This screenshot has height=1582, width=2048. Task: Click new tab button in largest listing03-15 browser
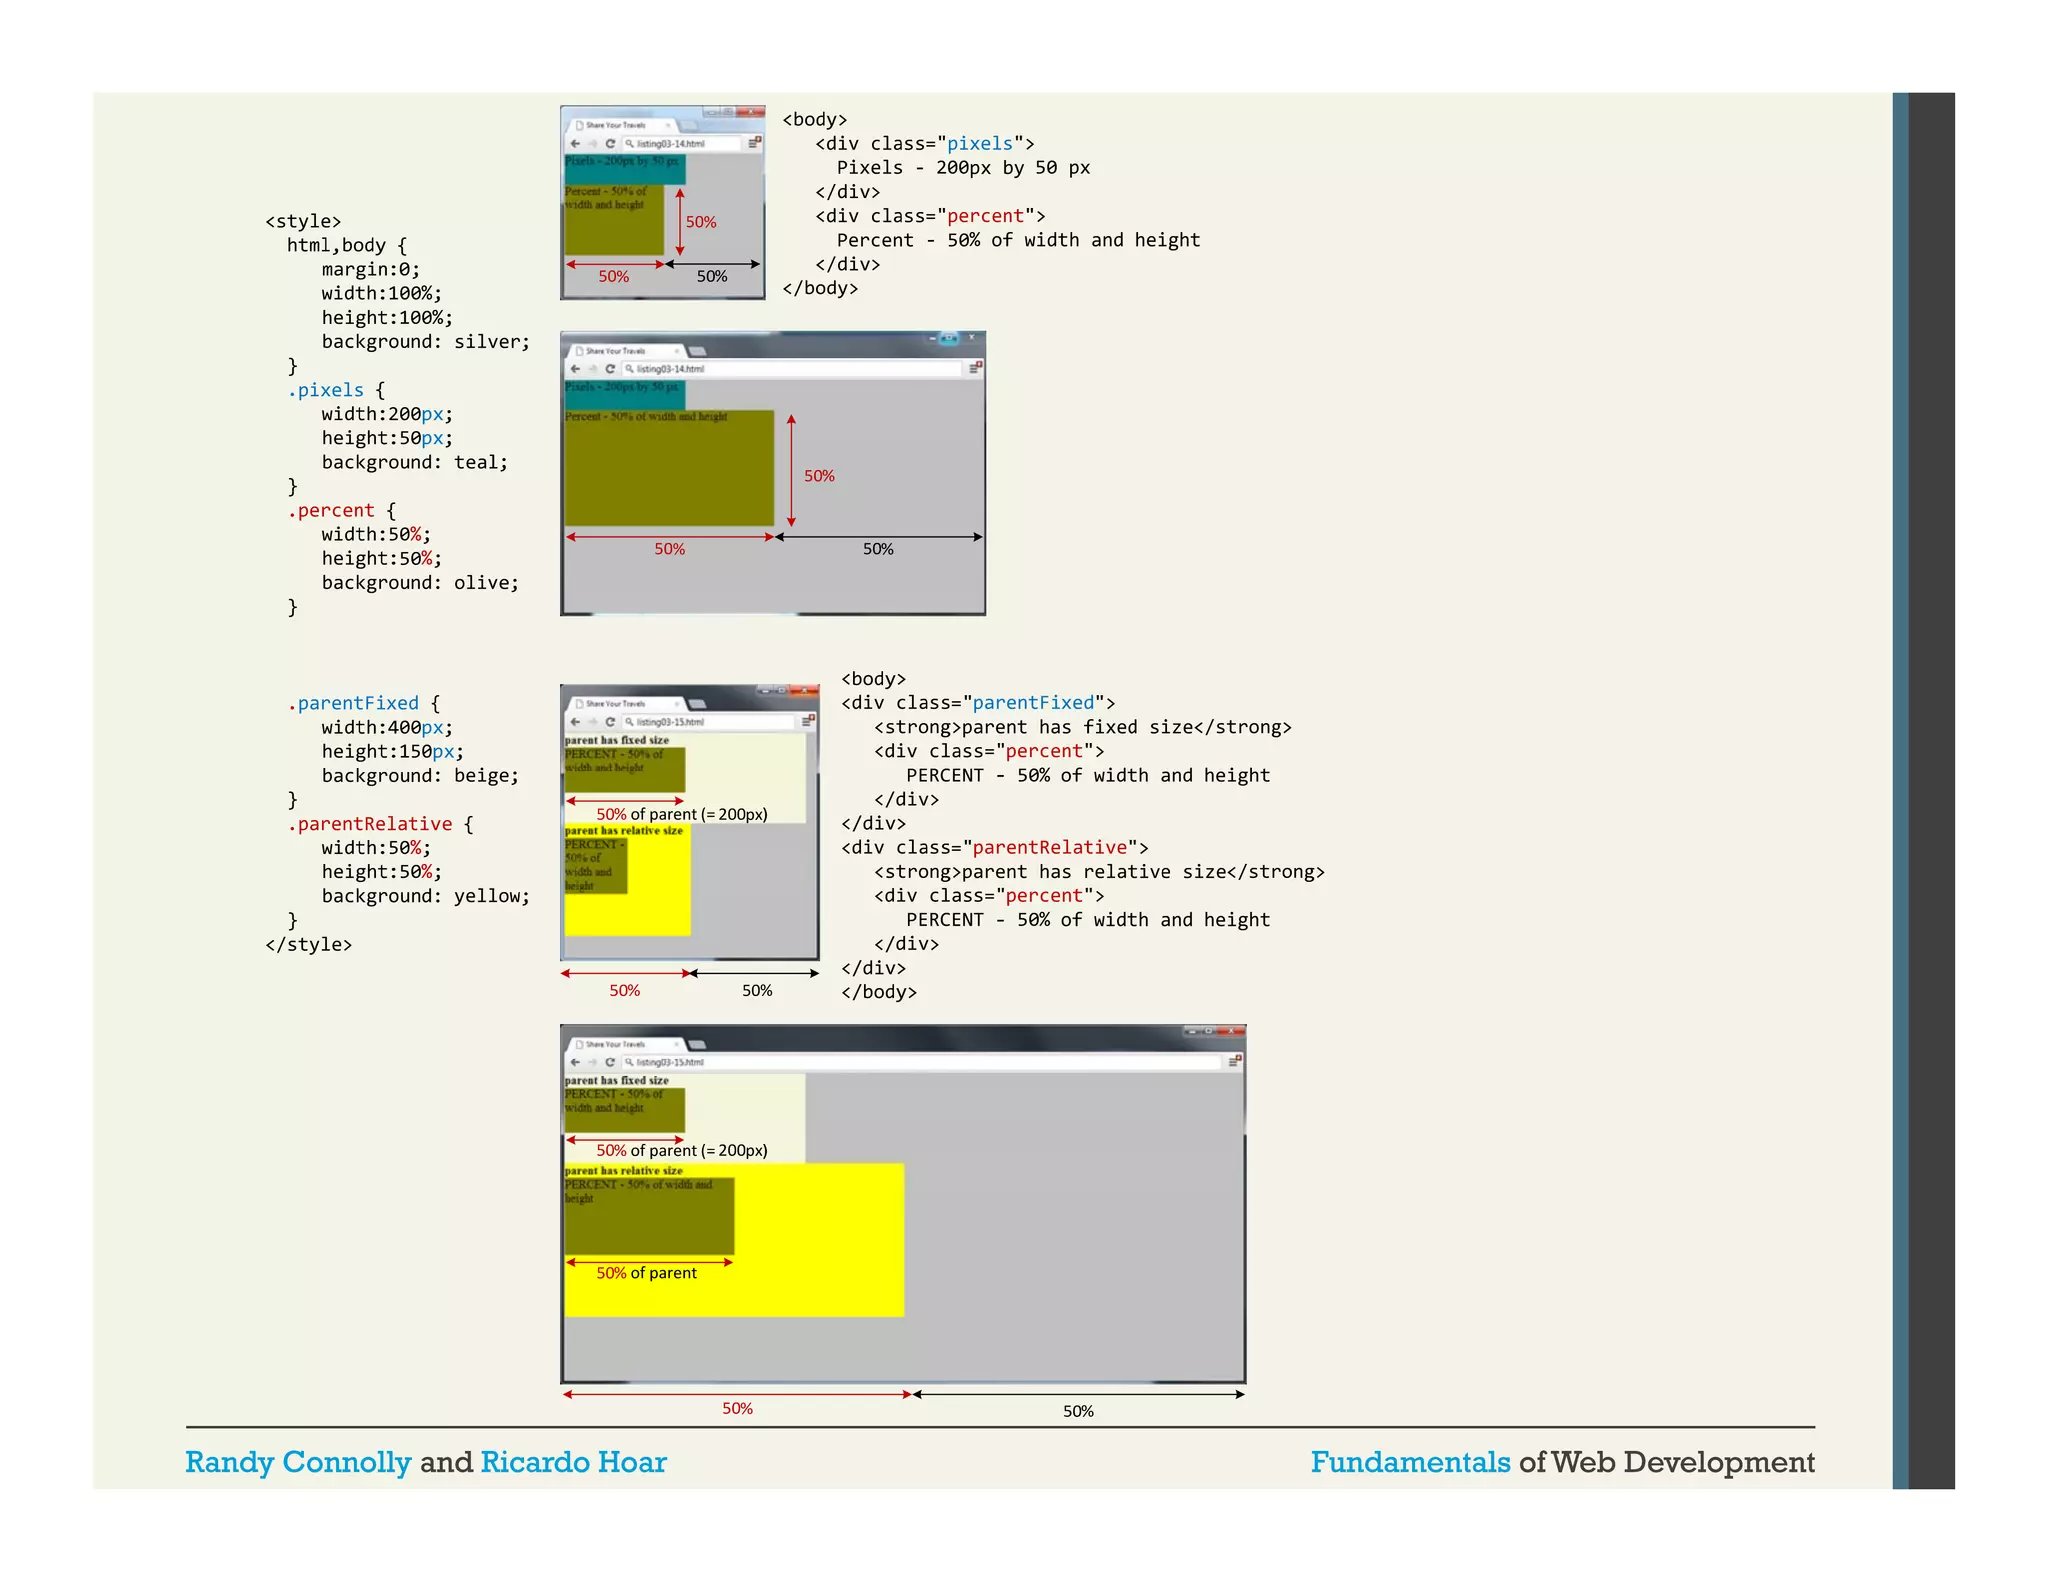697,1044
